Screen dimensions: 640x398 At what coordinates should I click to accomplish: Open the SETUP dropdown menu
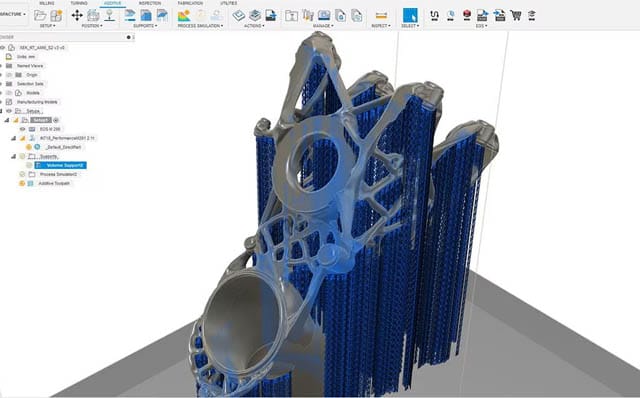[48, 26]
